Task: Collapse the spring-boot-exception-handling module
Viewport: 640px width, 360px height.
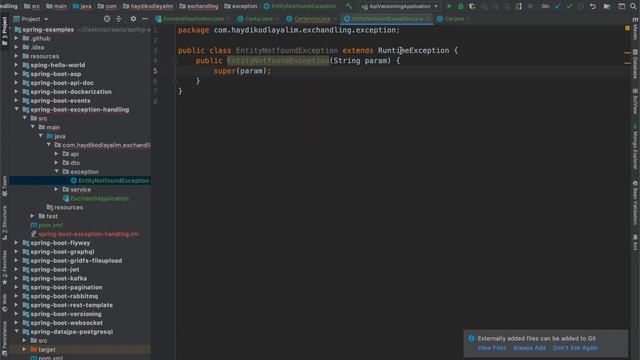Action: coord(17,109)
